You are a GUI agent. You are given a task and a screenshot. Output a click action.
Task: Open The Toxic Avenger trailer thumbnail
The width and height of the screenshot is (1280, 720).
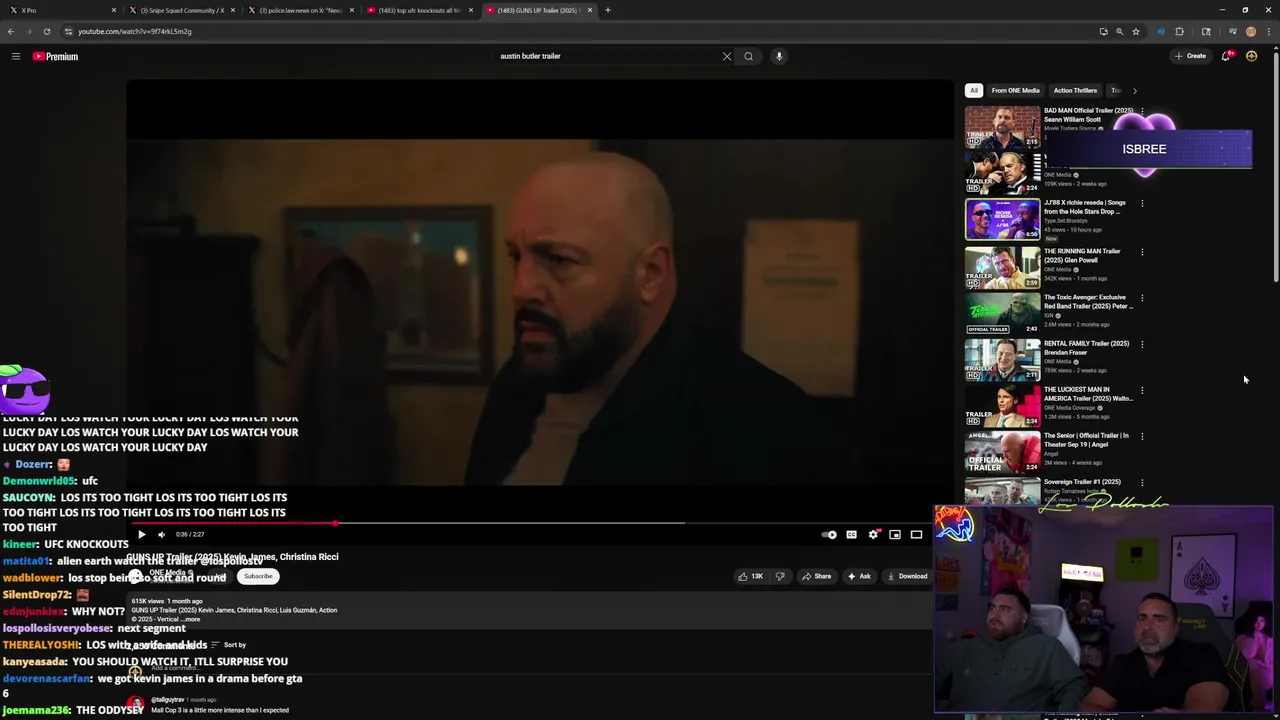(1002, 313)
